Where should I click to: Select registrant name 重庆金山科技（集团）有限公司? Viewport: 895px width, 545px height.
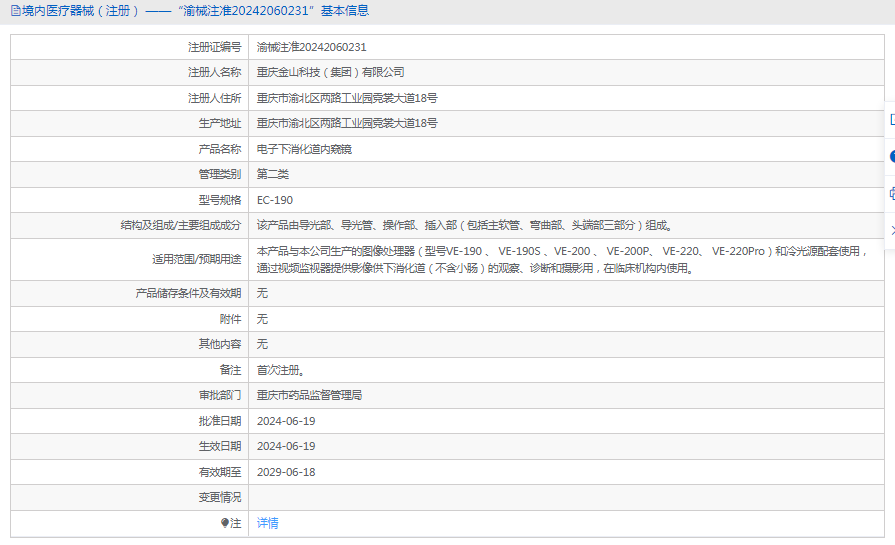(x=330, y=72)
